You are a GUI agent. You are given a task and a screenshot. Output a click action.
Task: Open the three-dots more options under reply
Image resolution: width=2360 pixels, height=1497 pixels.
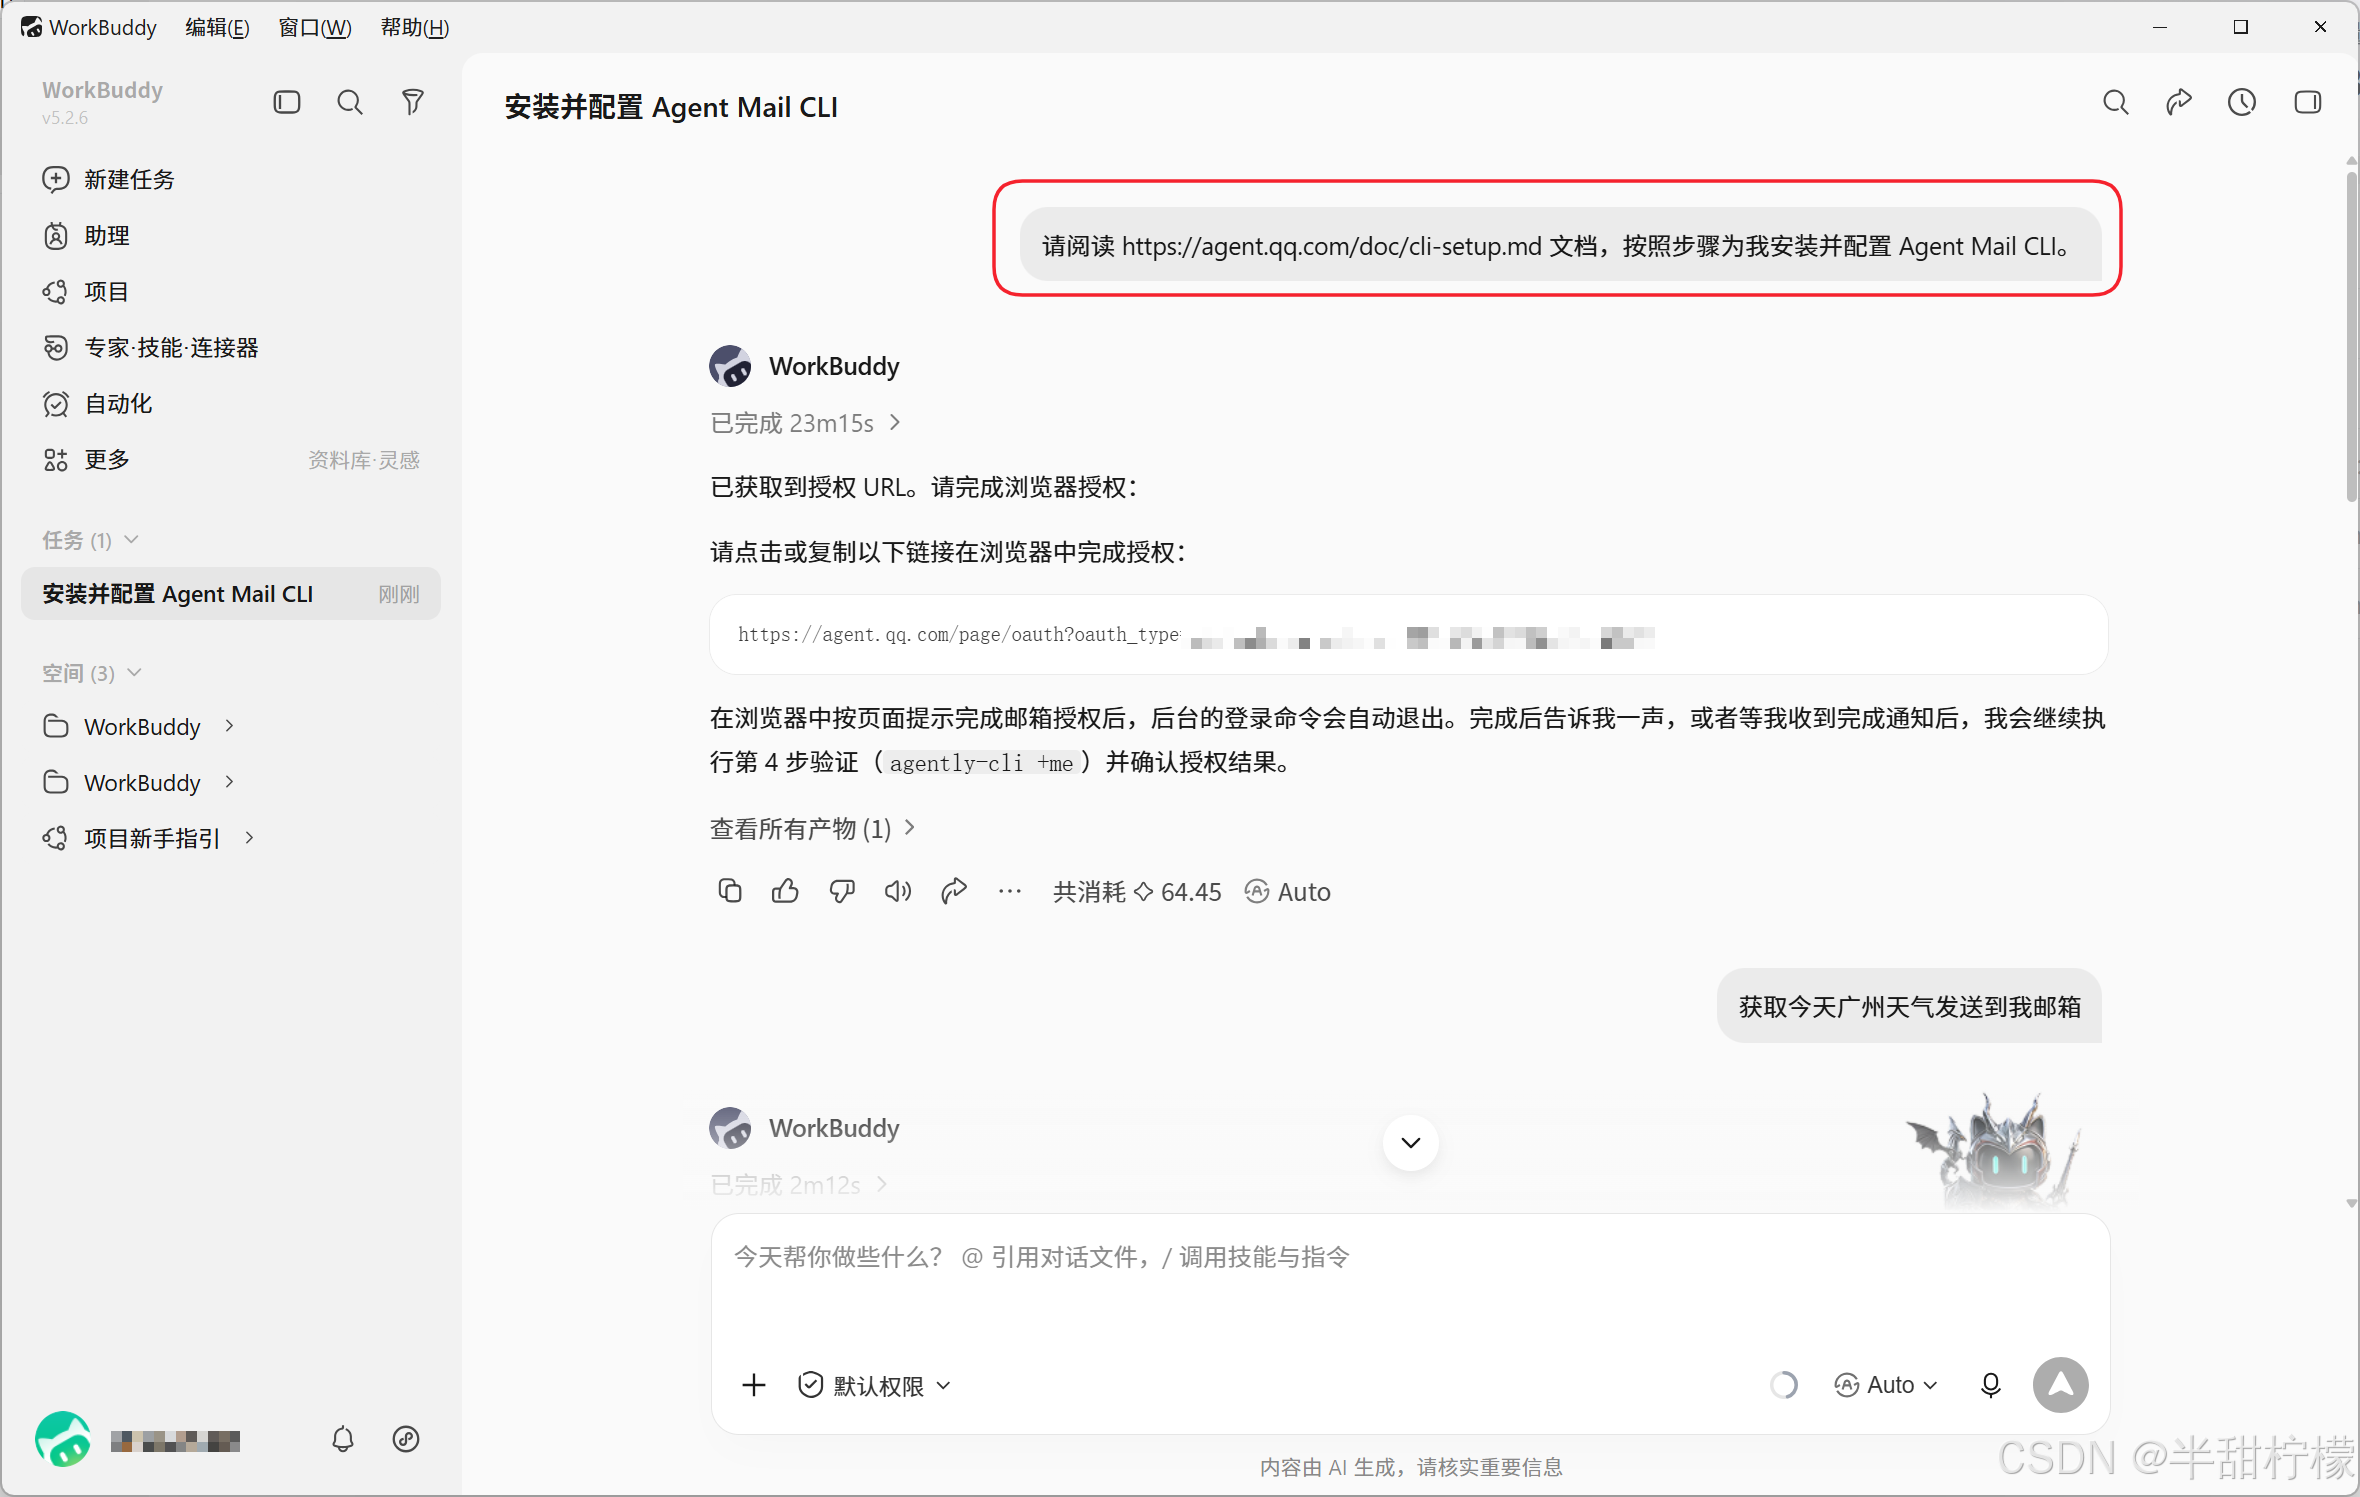(1010, 891)
